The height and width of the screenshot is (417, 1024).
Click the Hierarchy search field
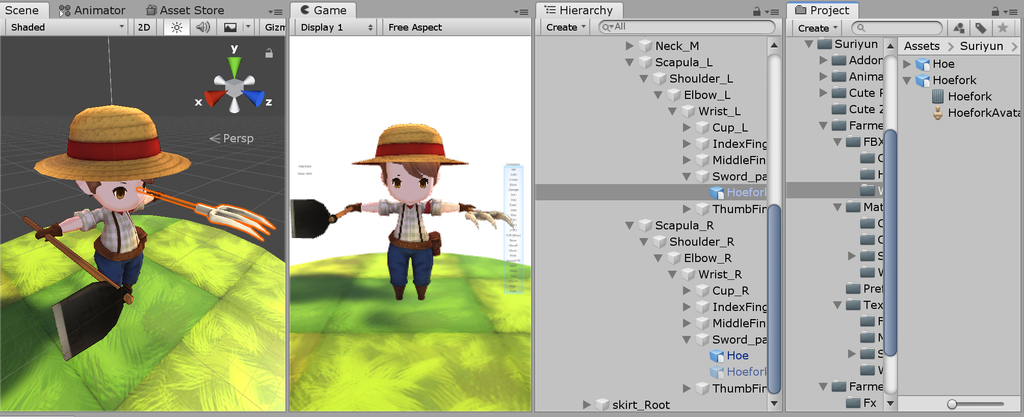687,27
